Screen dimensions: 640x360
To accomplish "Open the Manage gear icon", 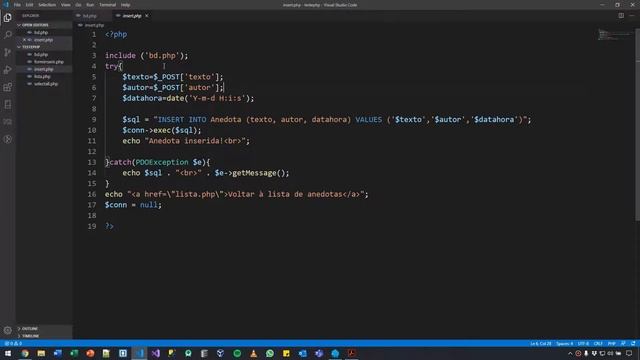I will click(x=7, y=330).
